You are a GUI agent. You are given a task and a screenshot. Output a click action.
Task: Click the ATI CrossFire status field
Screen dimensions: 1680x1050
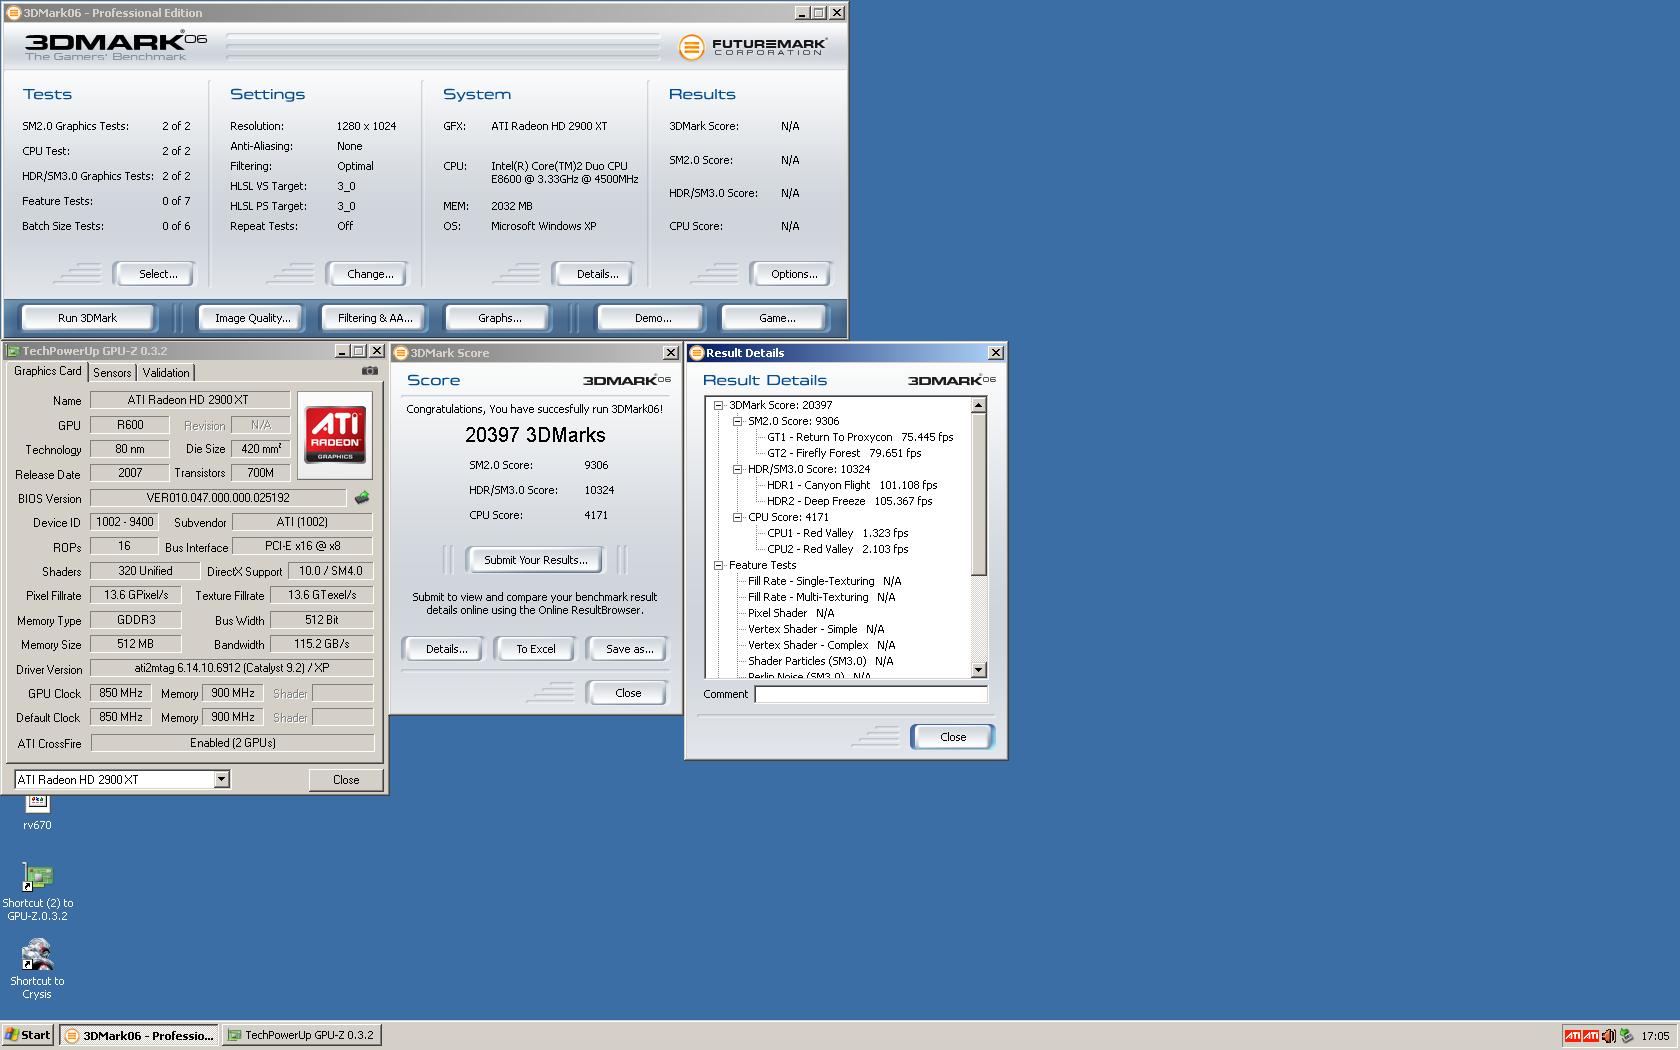[232, 743]
